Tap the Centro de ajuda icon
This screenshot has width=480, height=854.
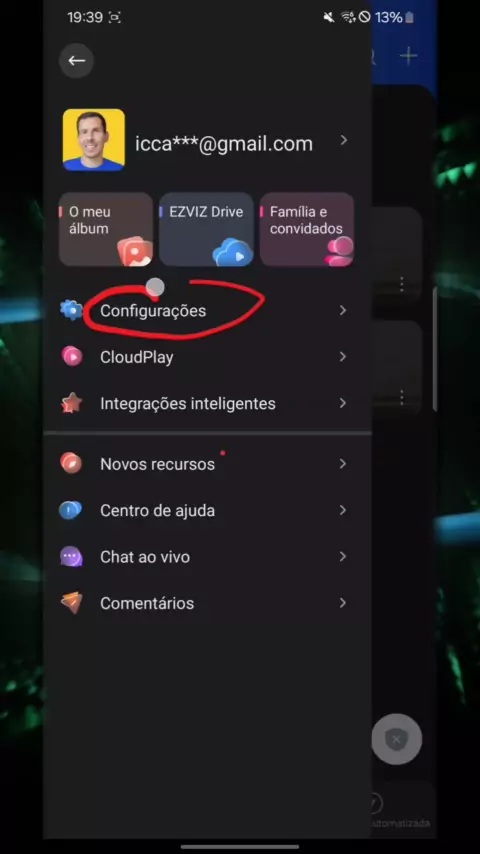coord(71,510)
